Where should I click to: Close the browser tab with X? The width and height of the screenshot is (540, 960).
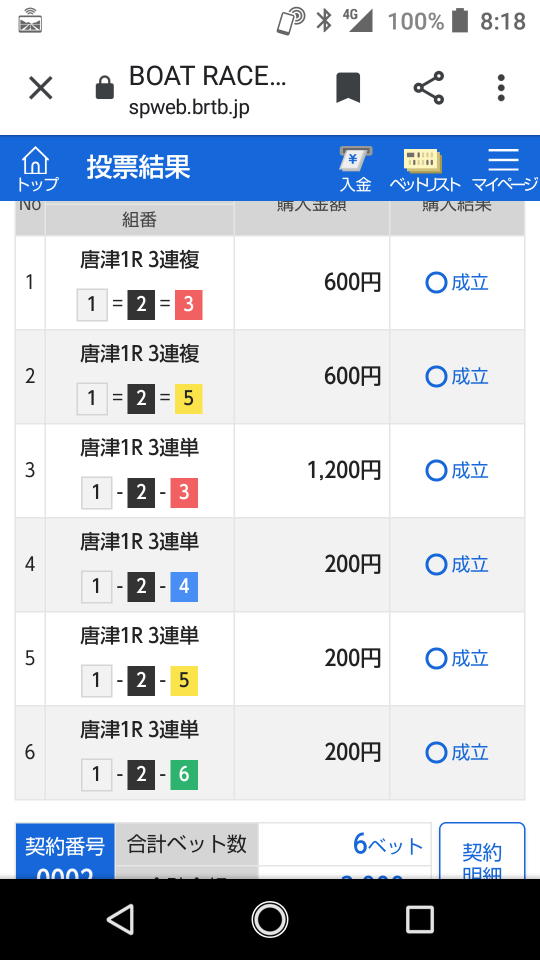click(x=41, y=88)
